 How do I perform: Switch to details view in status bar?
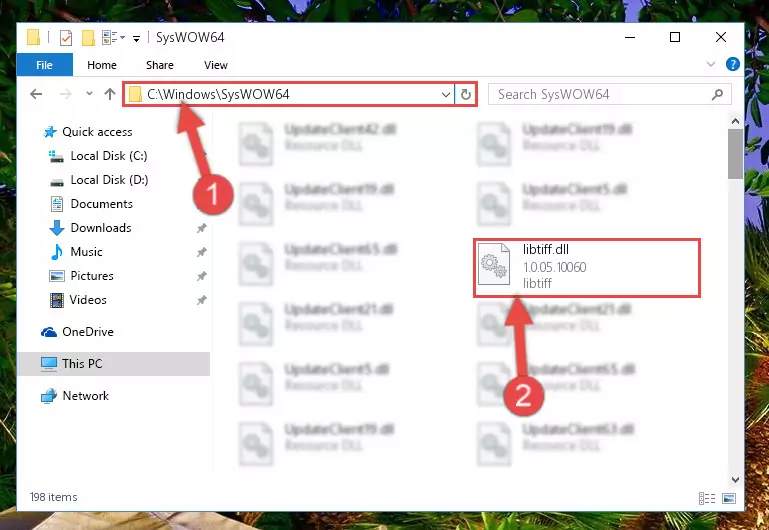pyautogui.click(x=707, y=499)
